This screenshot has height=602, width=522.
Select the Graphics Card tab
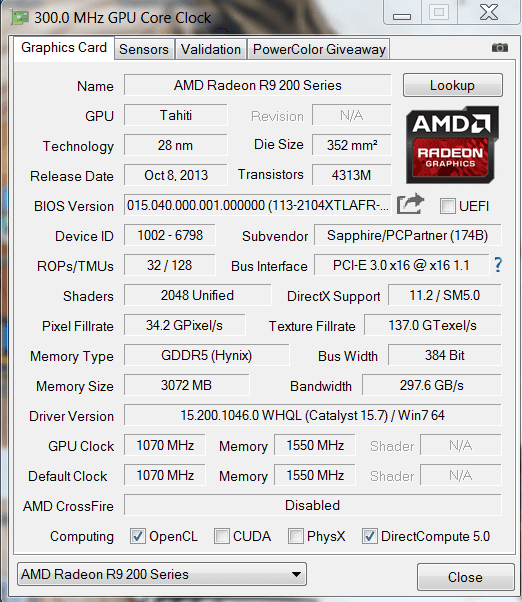tap(64, 48)
